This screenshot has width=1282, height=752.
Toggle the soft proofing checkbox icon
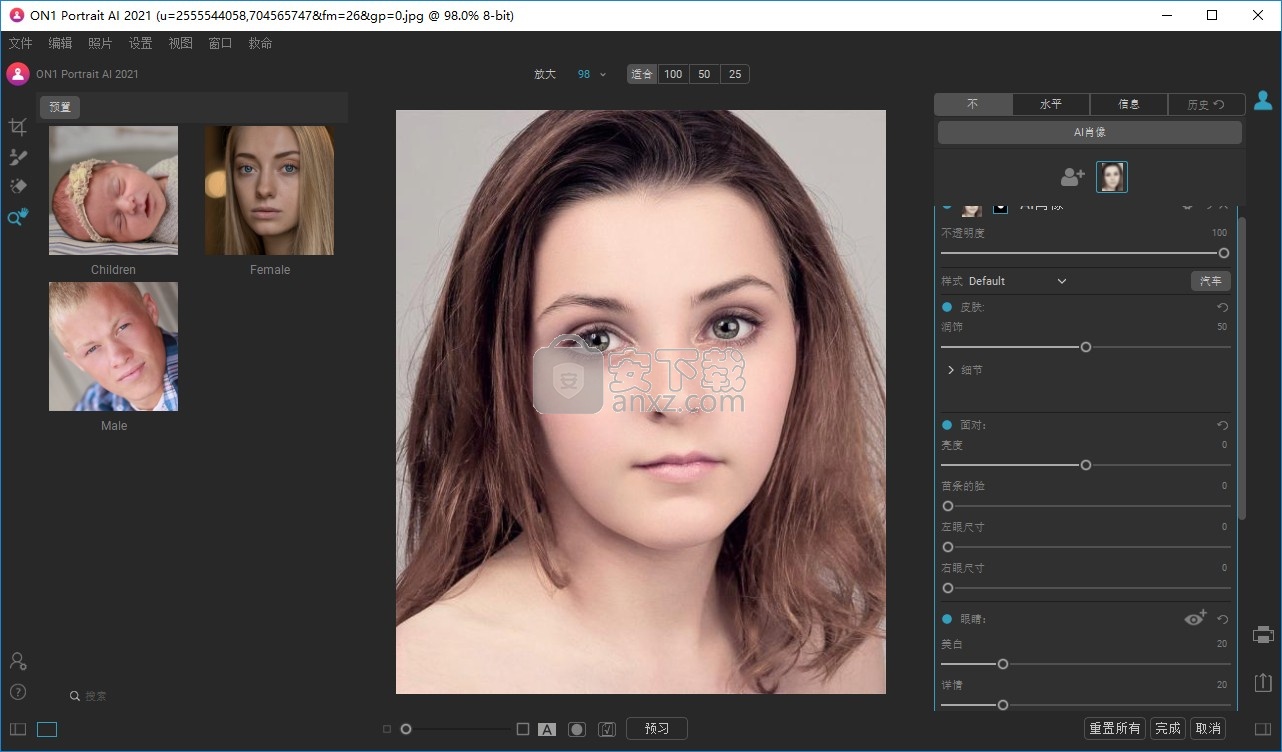[607, 729]
